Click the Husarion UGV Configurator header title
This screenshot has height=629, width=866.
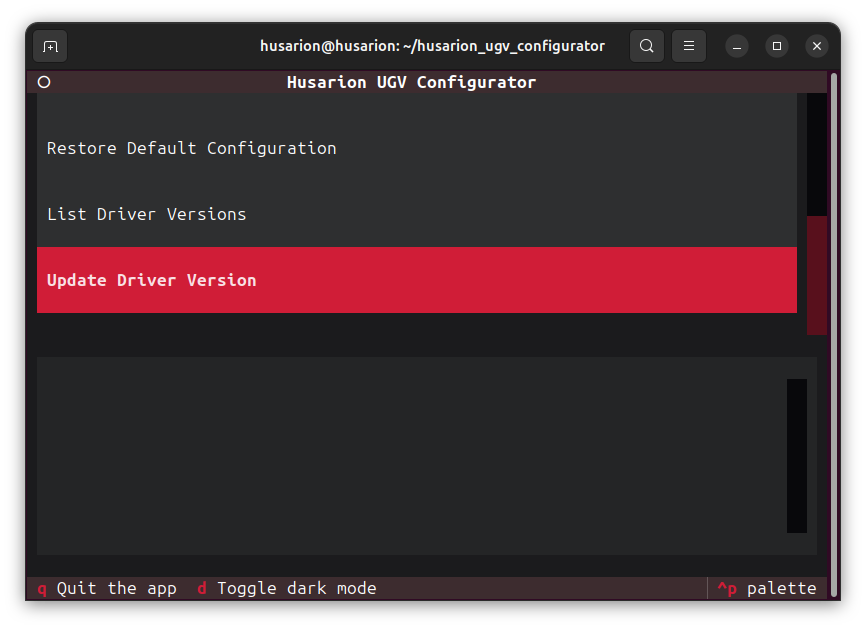[411, 82]
